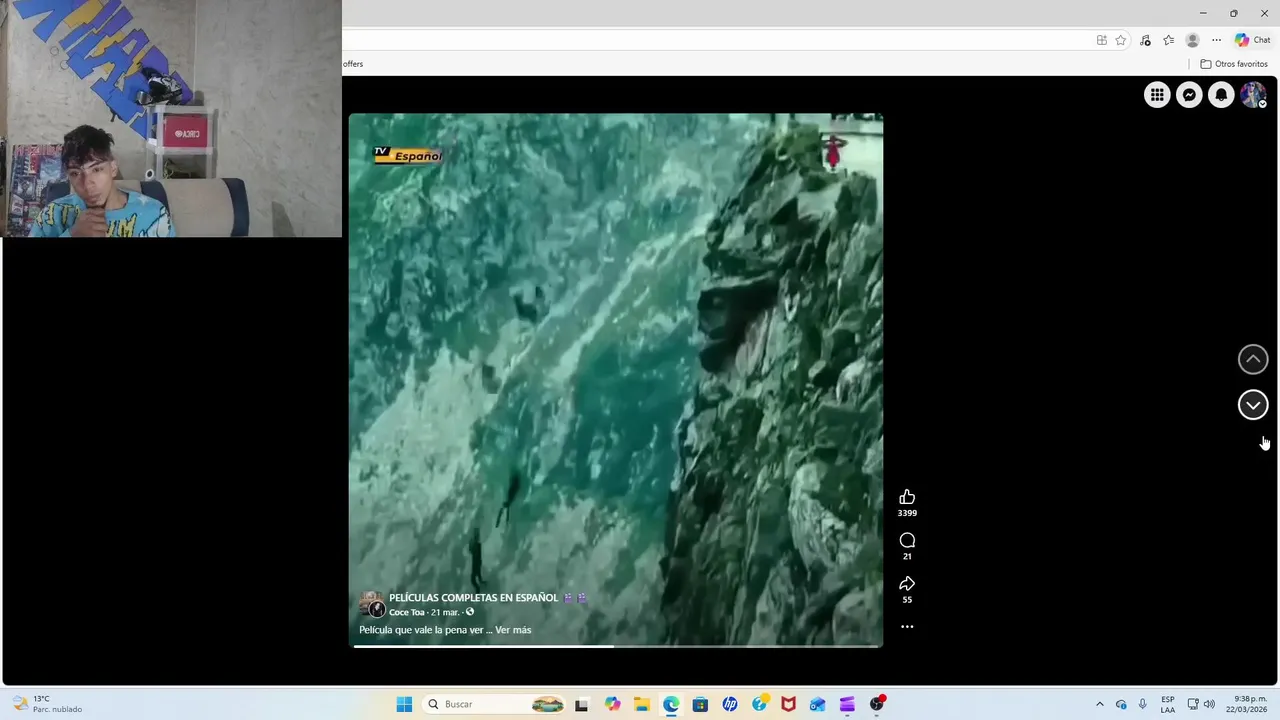Share the reel

(907, 584)
